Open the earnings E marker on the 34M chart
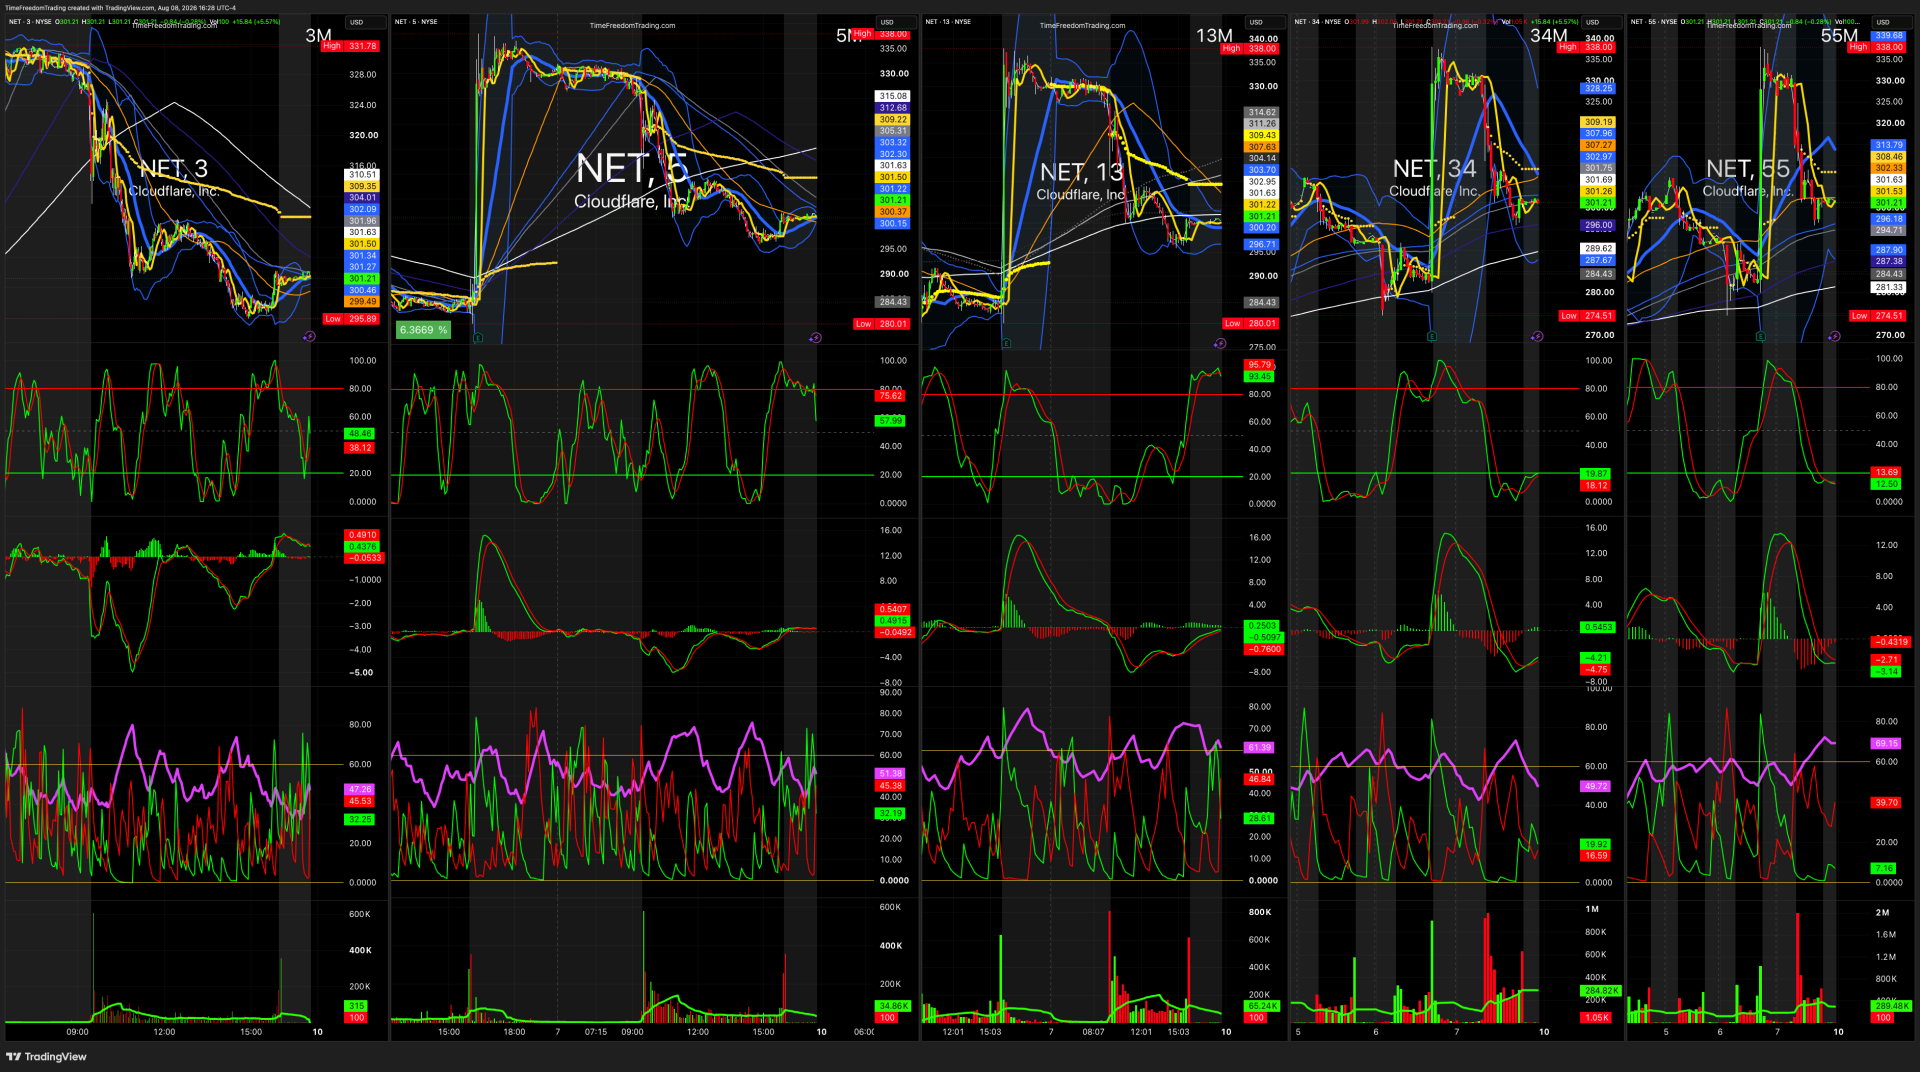The height and width of the screenshot is (1072, 1920). pyautogui.click(x=1432, y=337)
